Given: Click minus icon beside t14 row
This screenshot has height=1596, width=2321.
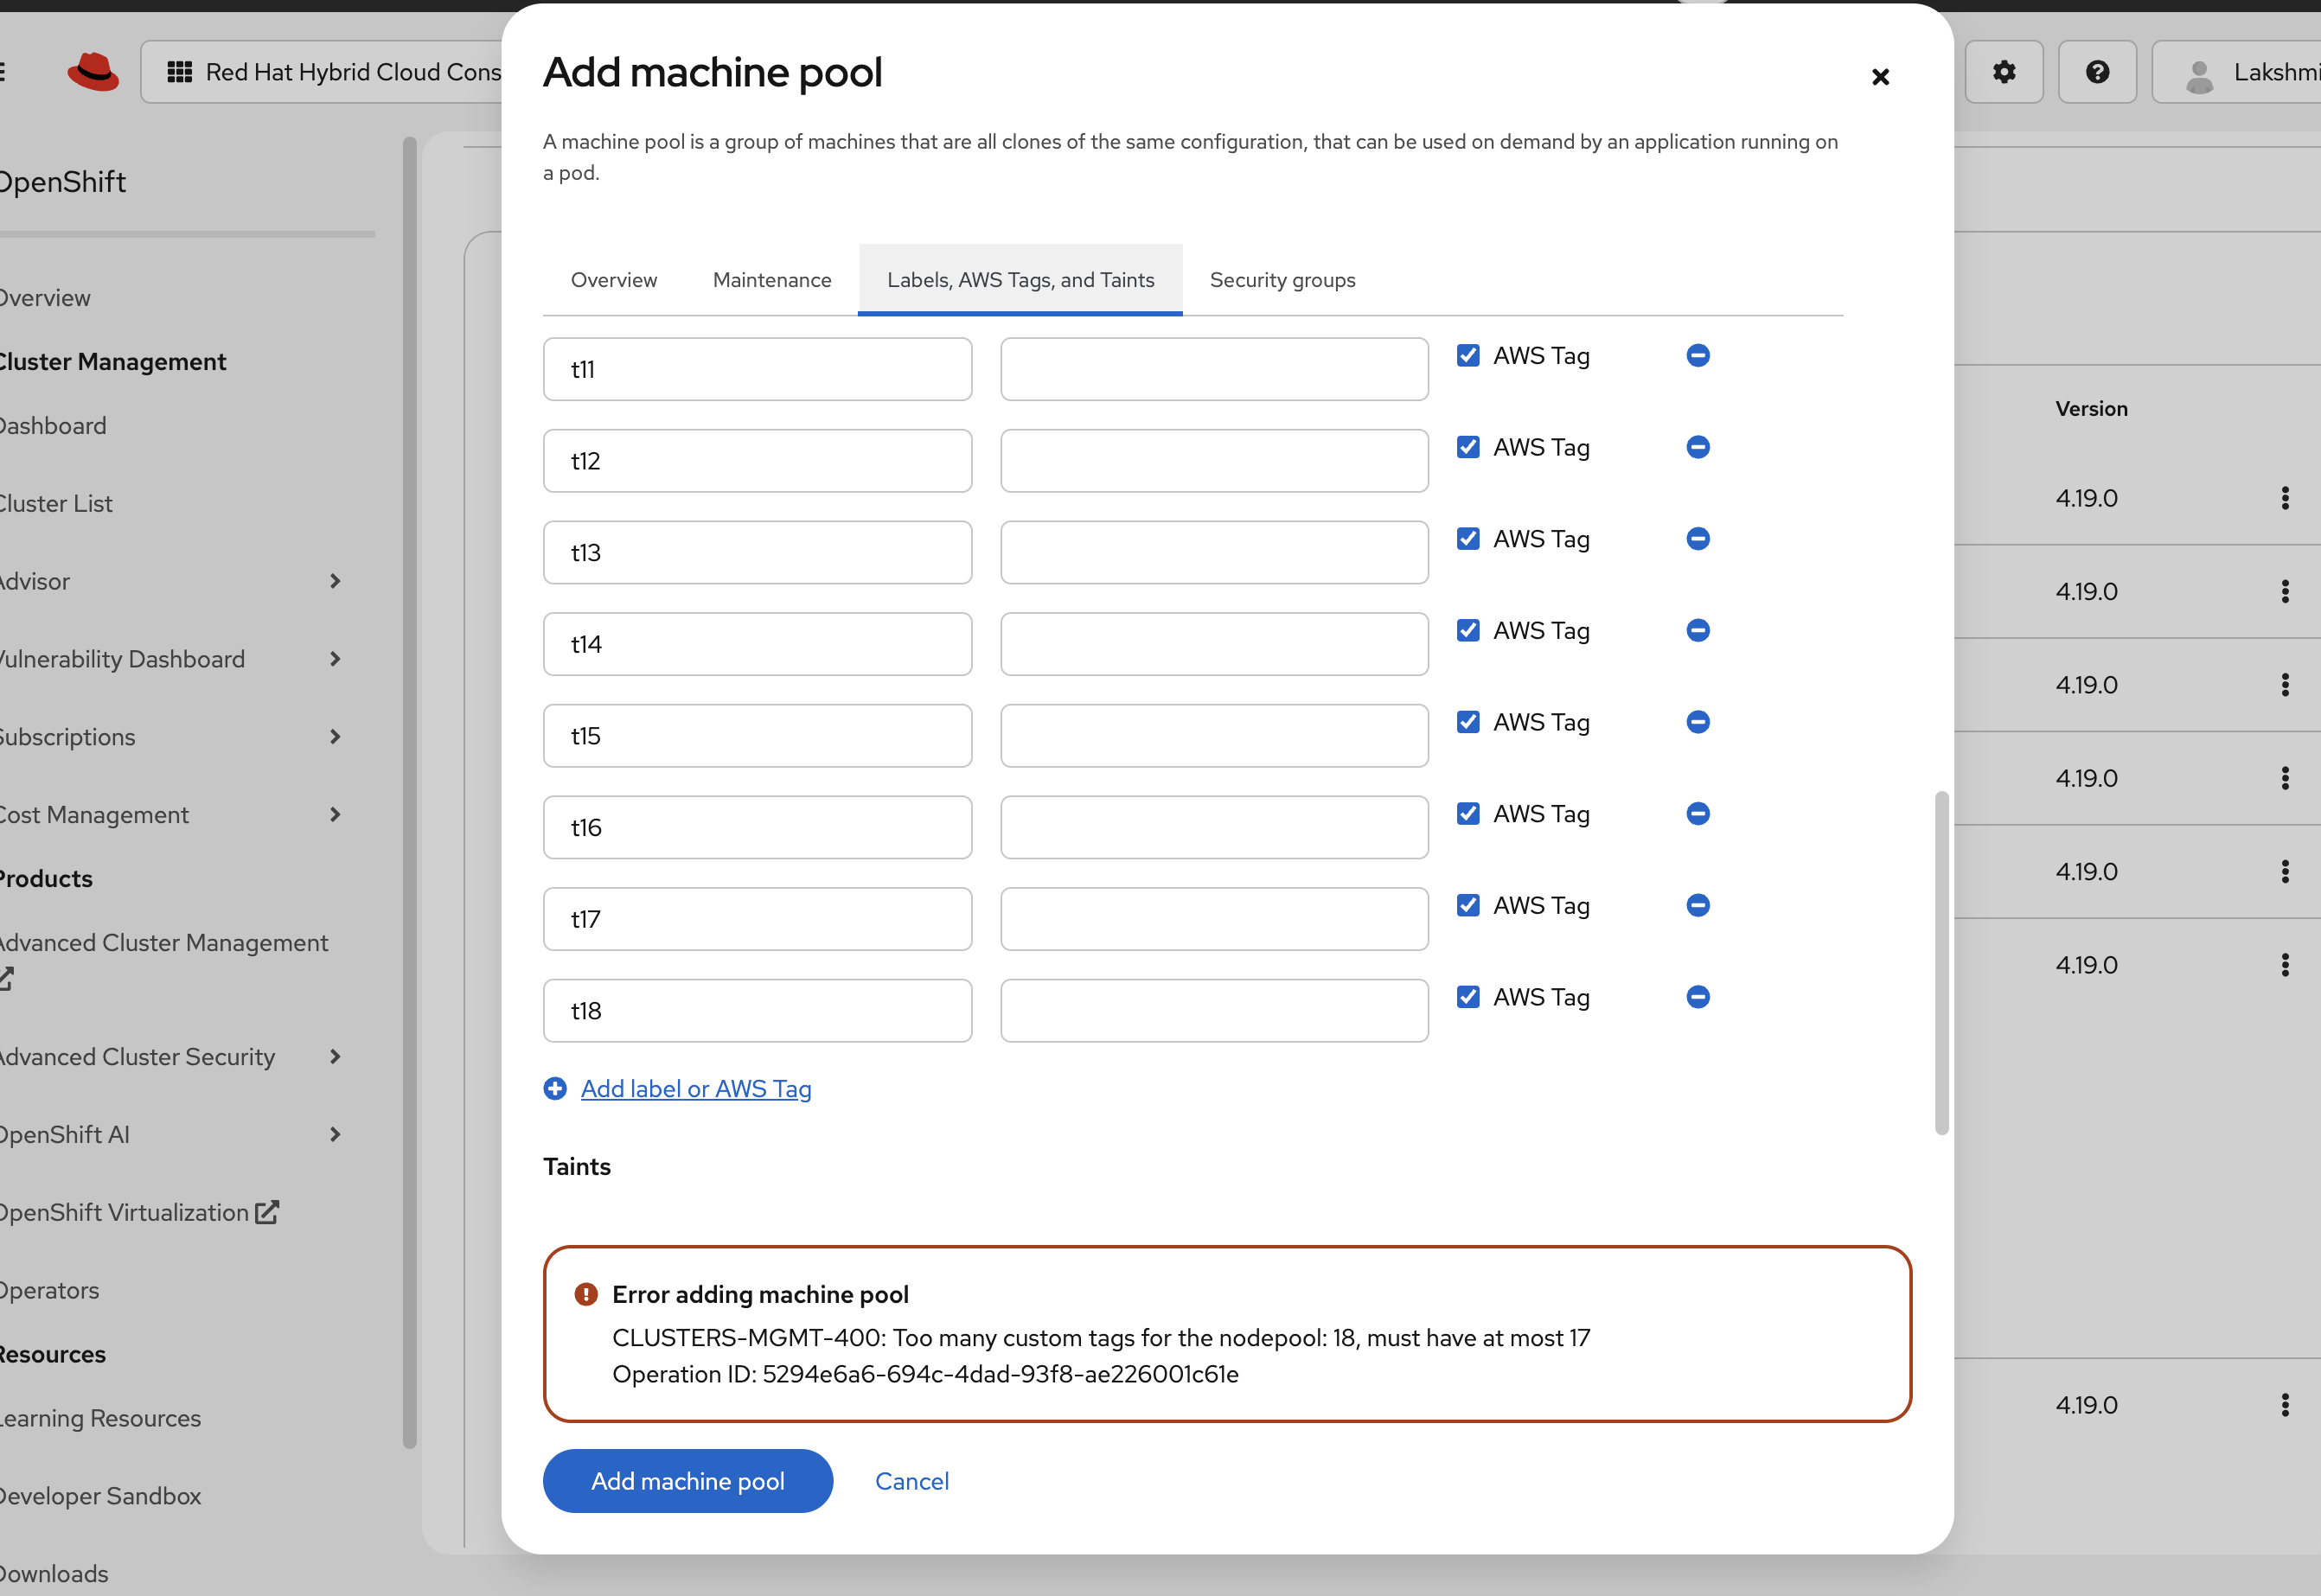Looking at the screenshot, I should (x=1697, y=631).
